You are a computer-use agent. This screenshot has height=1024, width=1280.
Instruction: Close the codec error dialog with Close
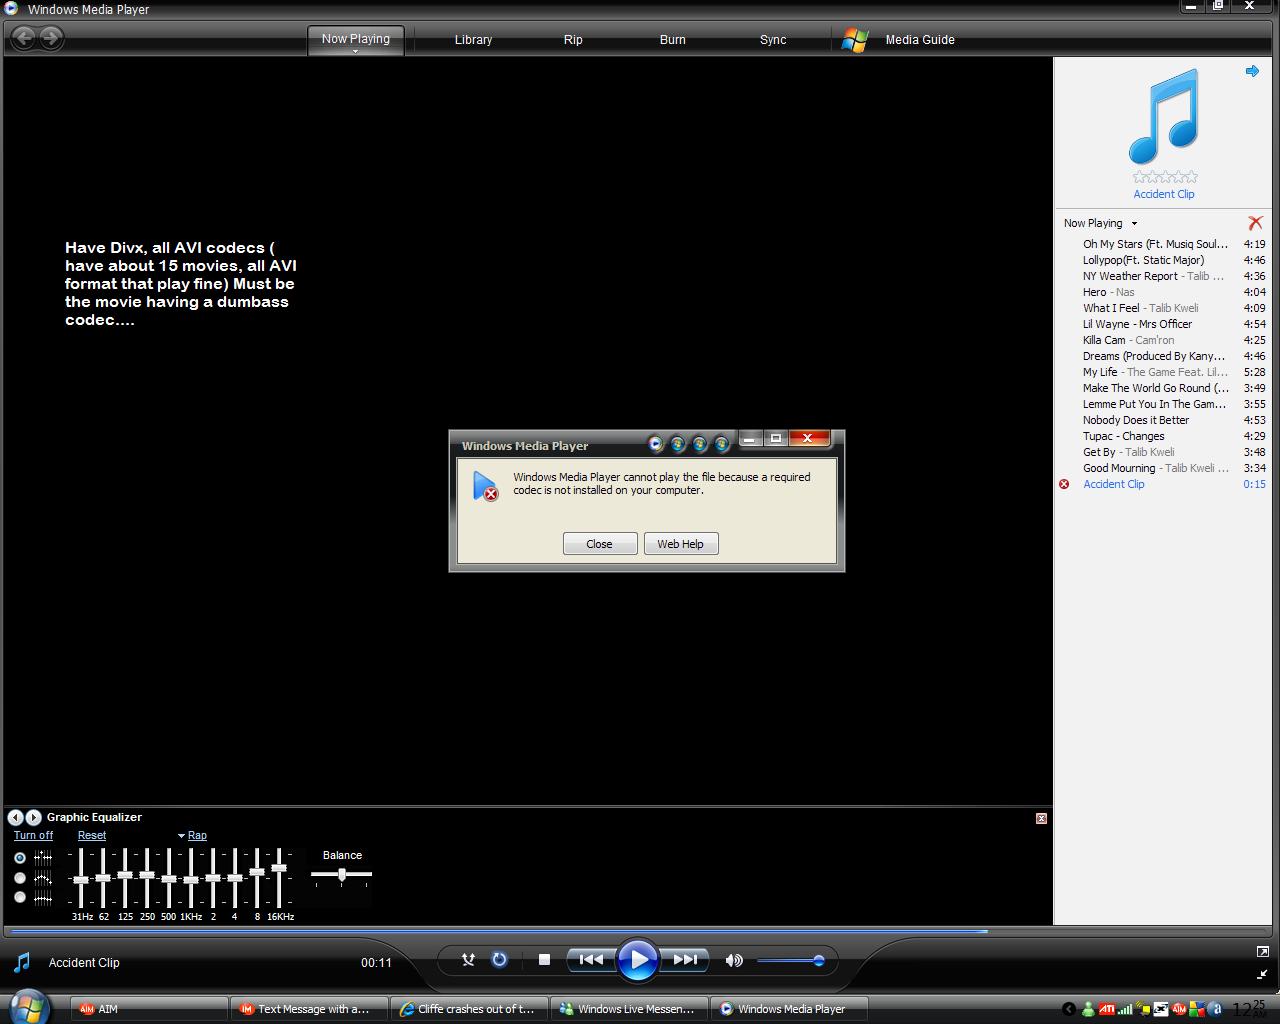[x=600, y=544]
